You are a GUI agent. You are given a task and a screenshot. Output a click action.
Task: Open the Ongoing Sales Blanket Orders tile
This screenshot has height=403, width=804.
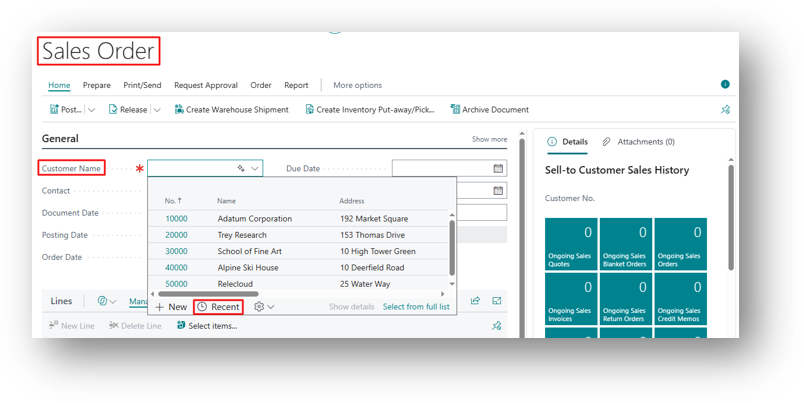tap(626, 244)
